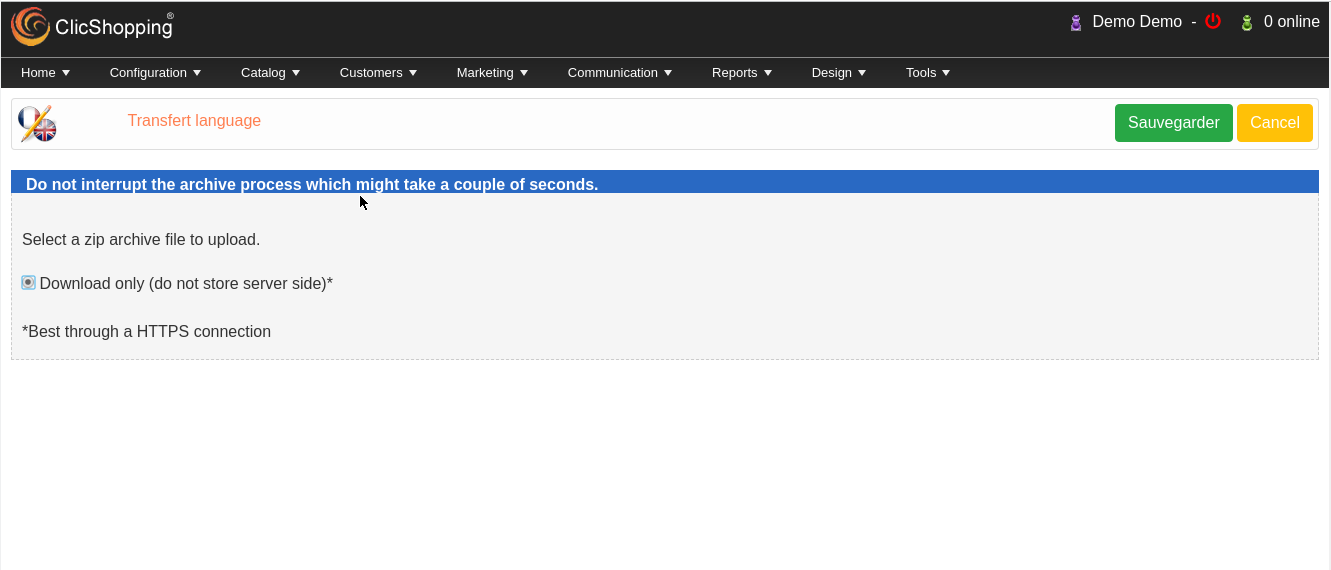Viewport: 1331px width, 570px height.
Task: Click the red power logout icon
Action: (1213, 21)
